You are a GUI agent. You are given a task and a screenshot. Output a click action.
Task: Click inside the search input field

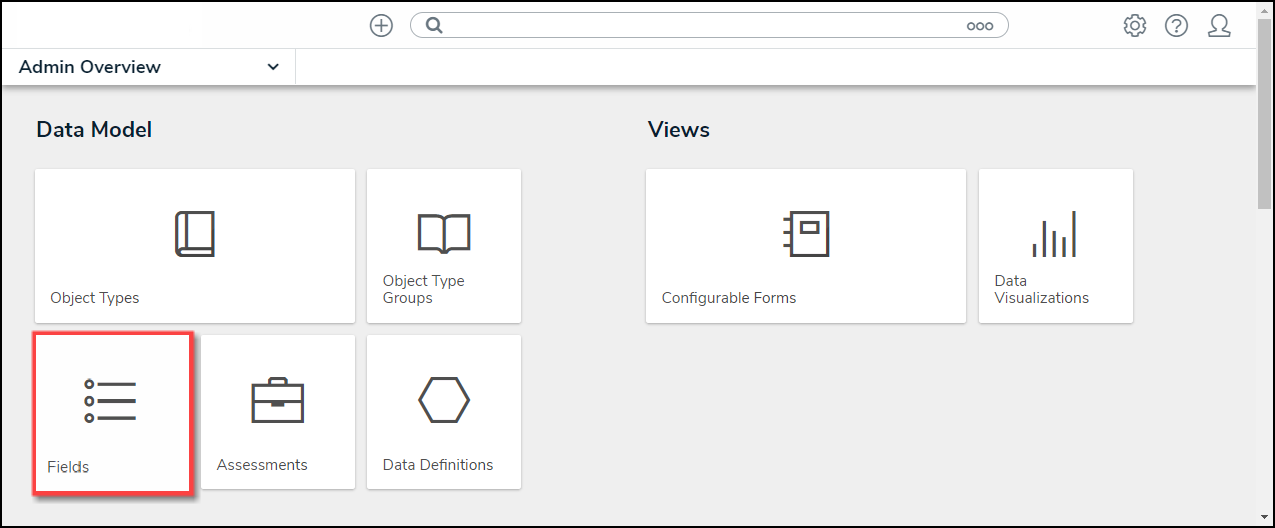click(700, 26)
